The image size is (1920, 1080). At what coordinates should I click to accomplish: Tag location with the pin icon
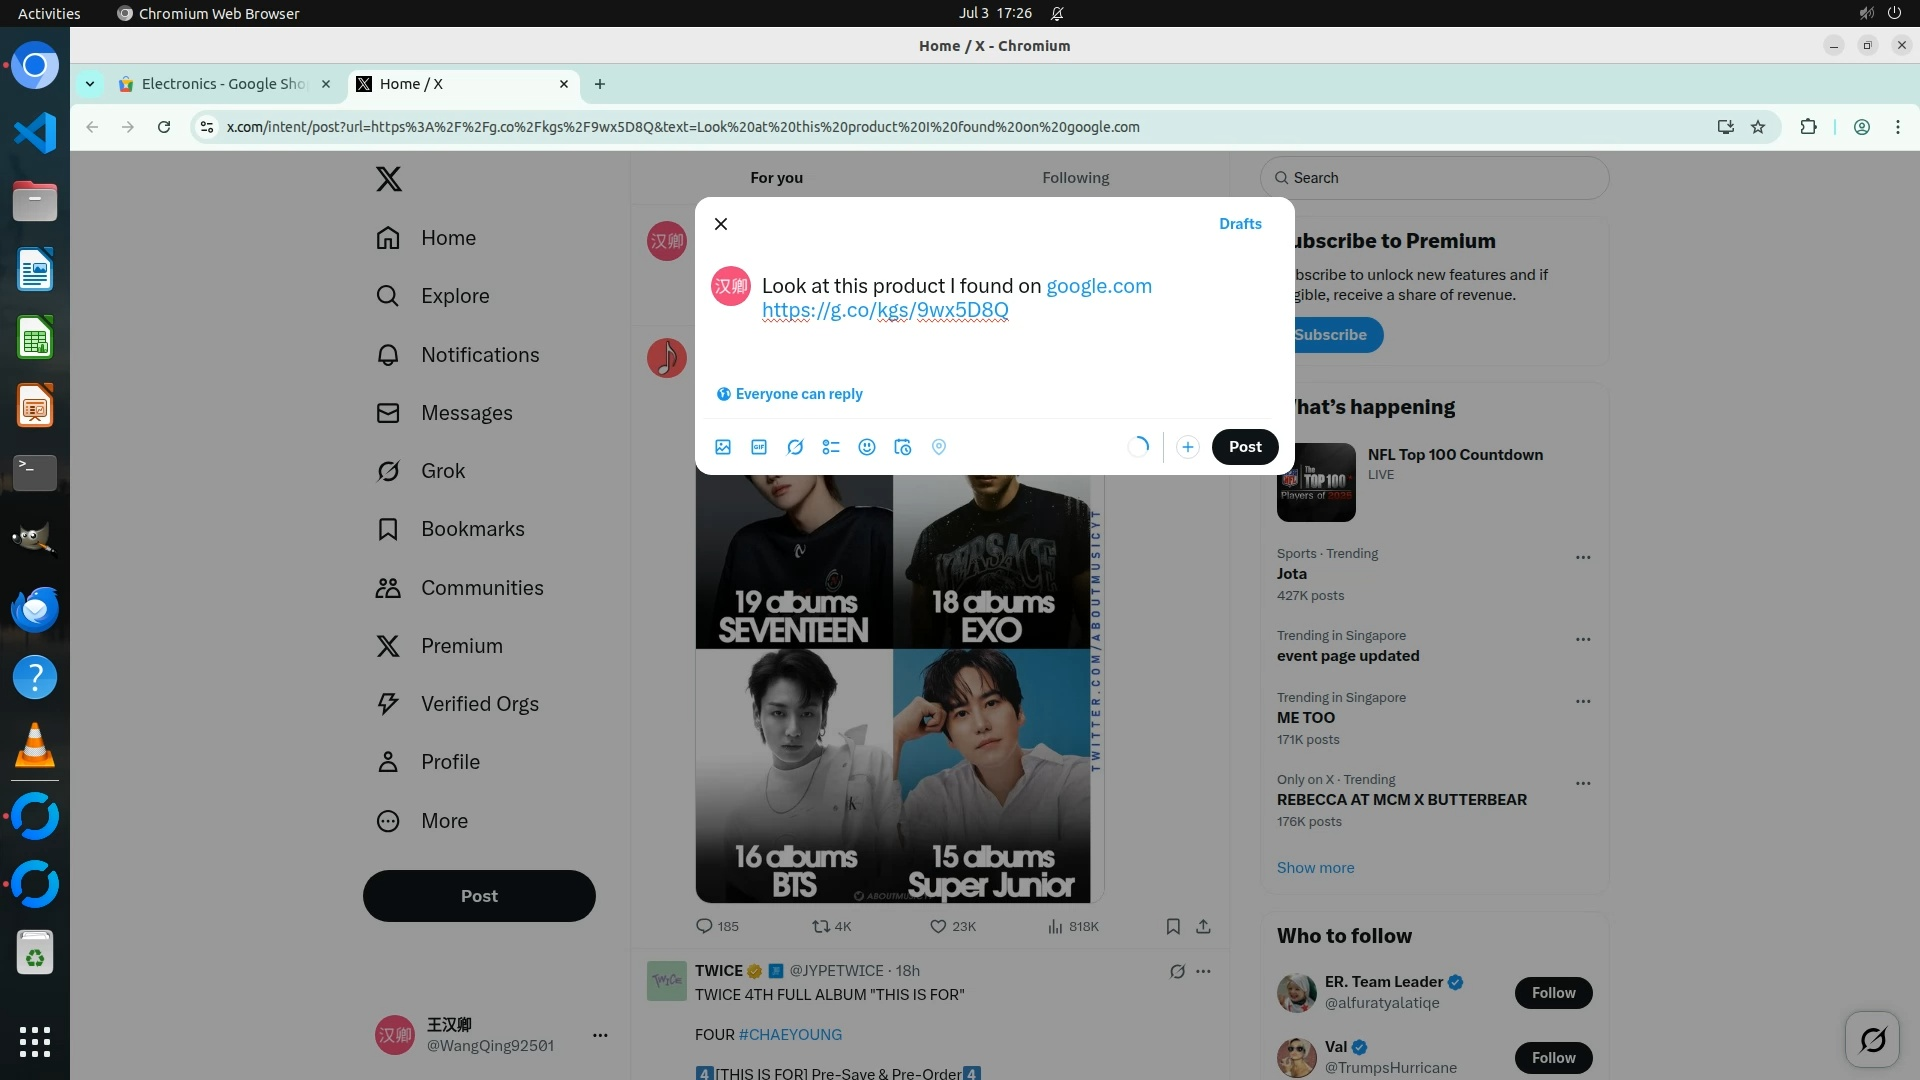(x=939, y=447)
